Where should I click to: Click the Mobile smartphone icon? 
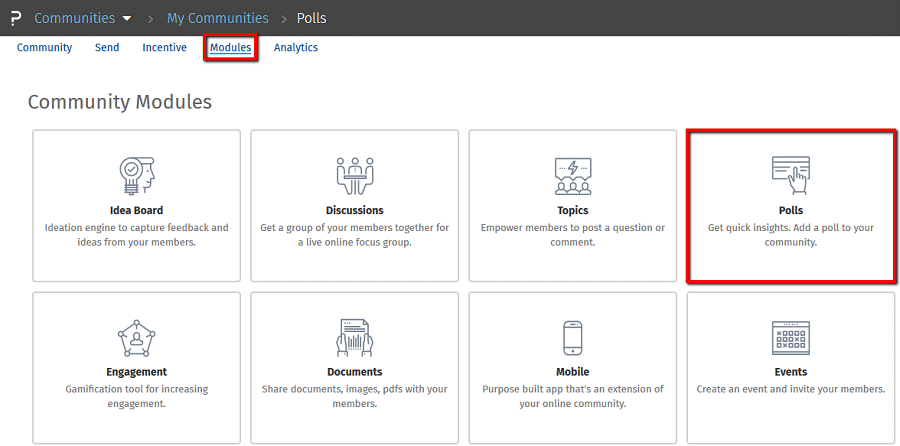pyautogui.click(x=573, y=339)
